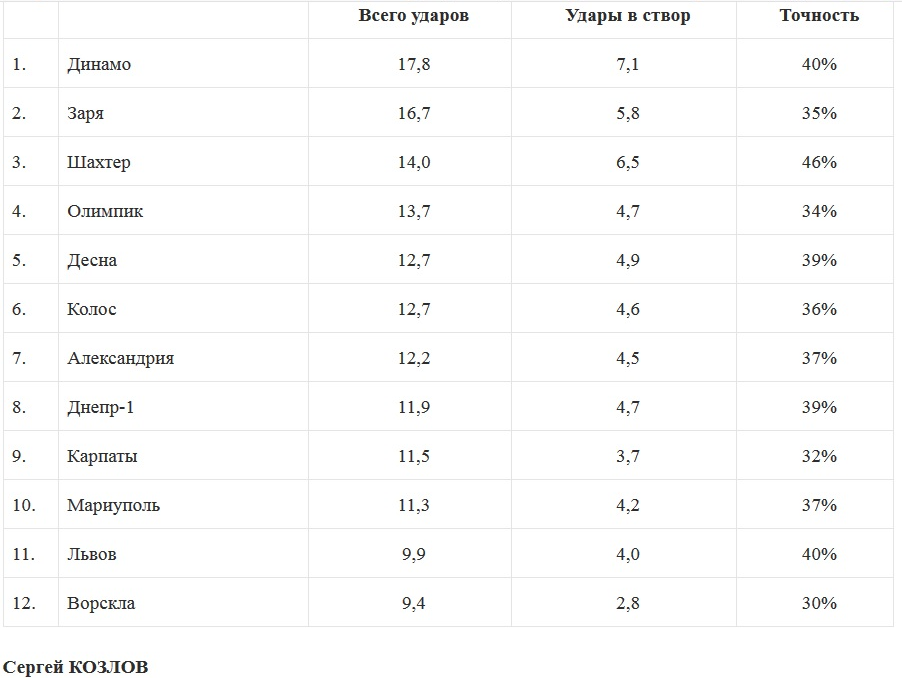Click Динамо's total shots value 17,8
Screen dimensions: 902x678
coord(414,65)
